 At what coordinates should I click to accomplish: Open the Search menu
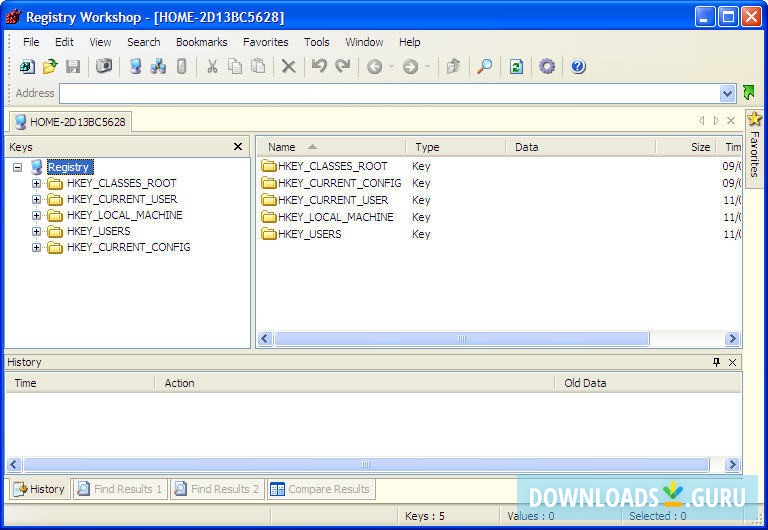point(144,42)
